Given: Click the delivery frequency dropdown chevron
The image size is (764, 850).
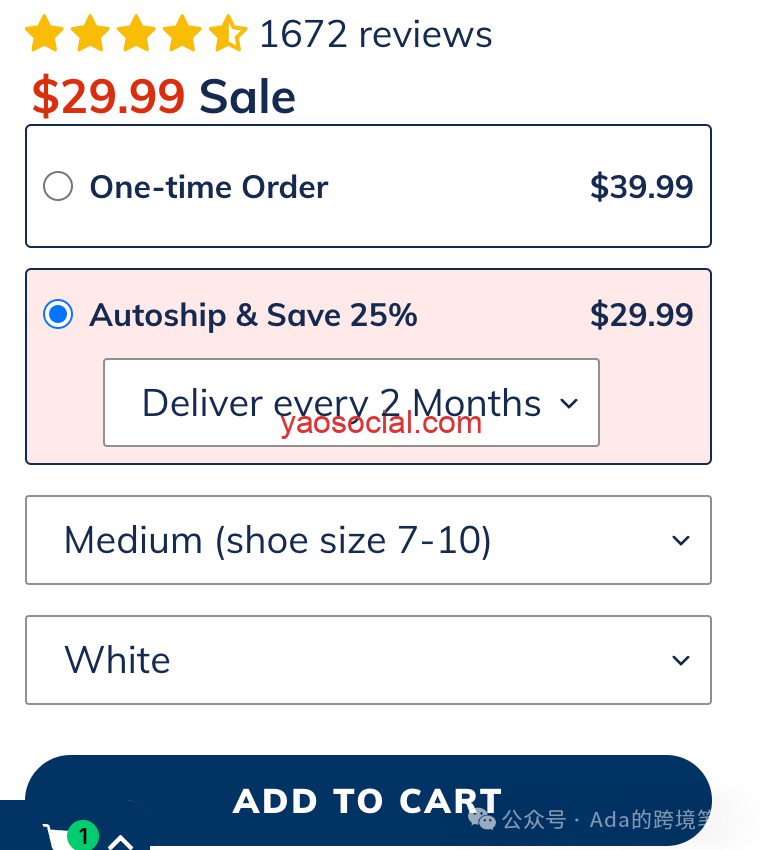Looking at the screenshot, I should point(569,403).
